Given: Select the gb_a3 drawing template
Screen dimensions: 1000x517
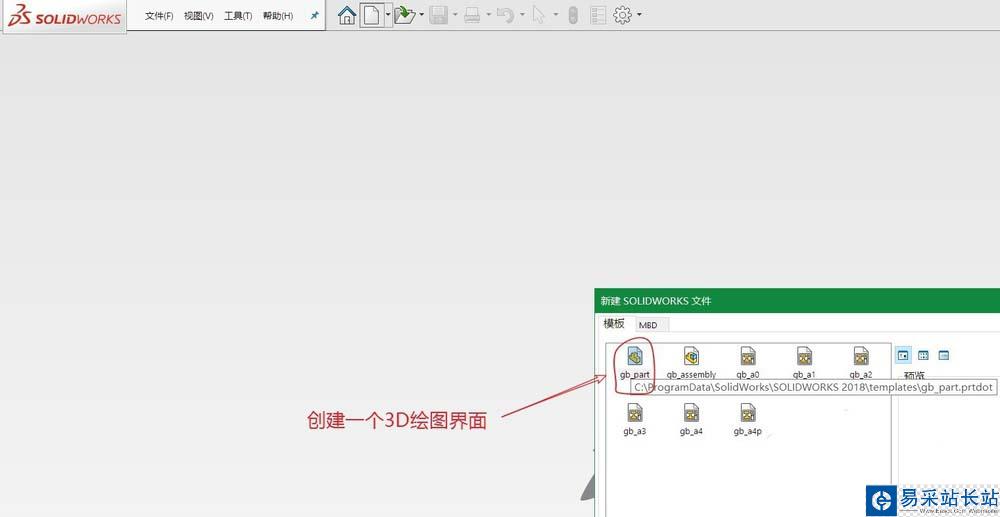Looking at the screenshot, I should point(635,419).
